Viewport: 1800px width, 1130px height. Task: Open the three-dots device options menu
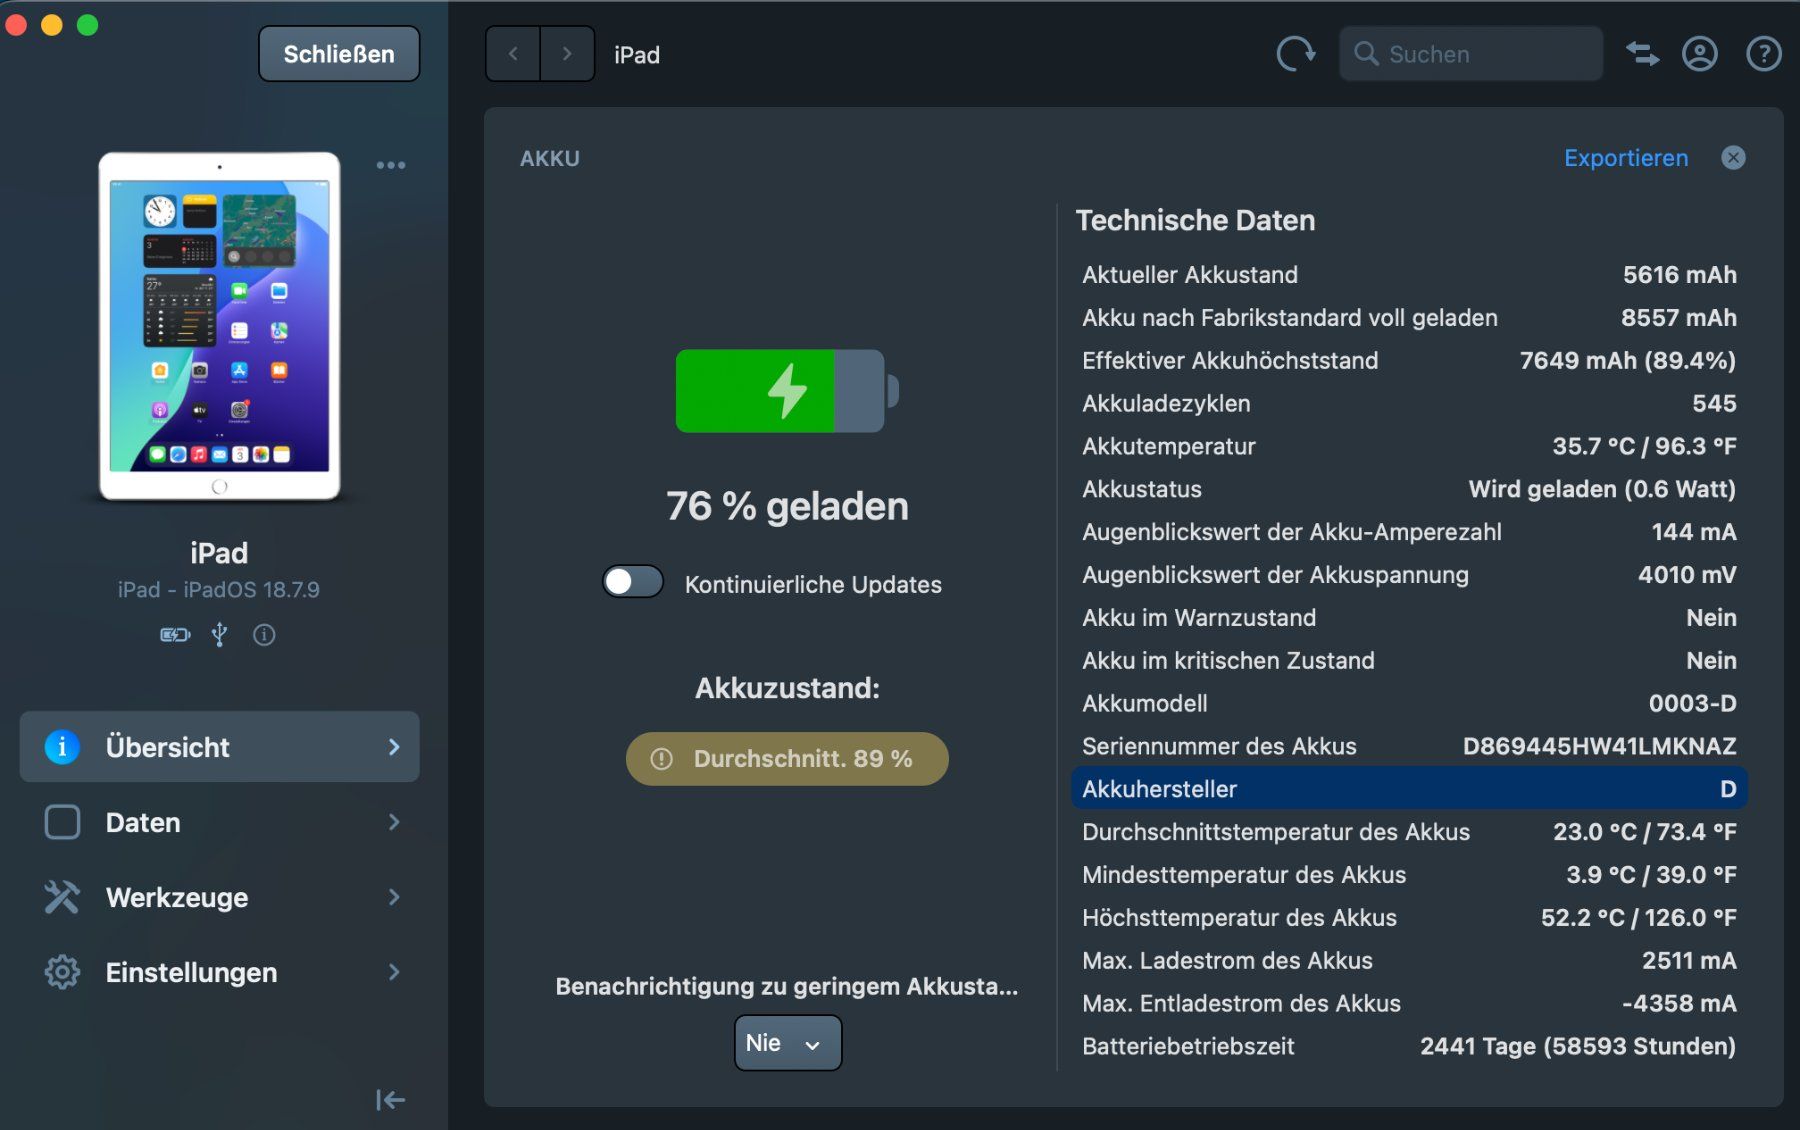pos(391,165)
